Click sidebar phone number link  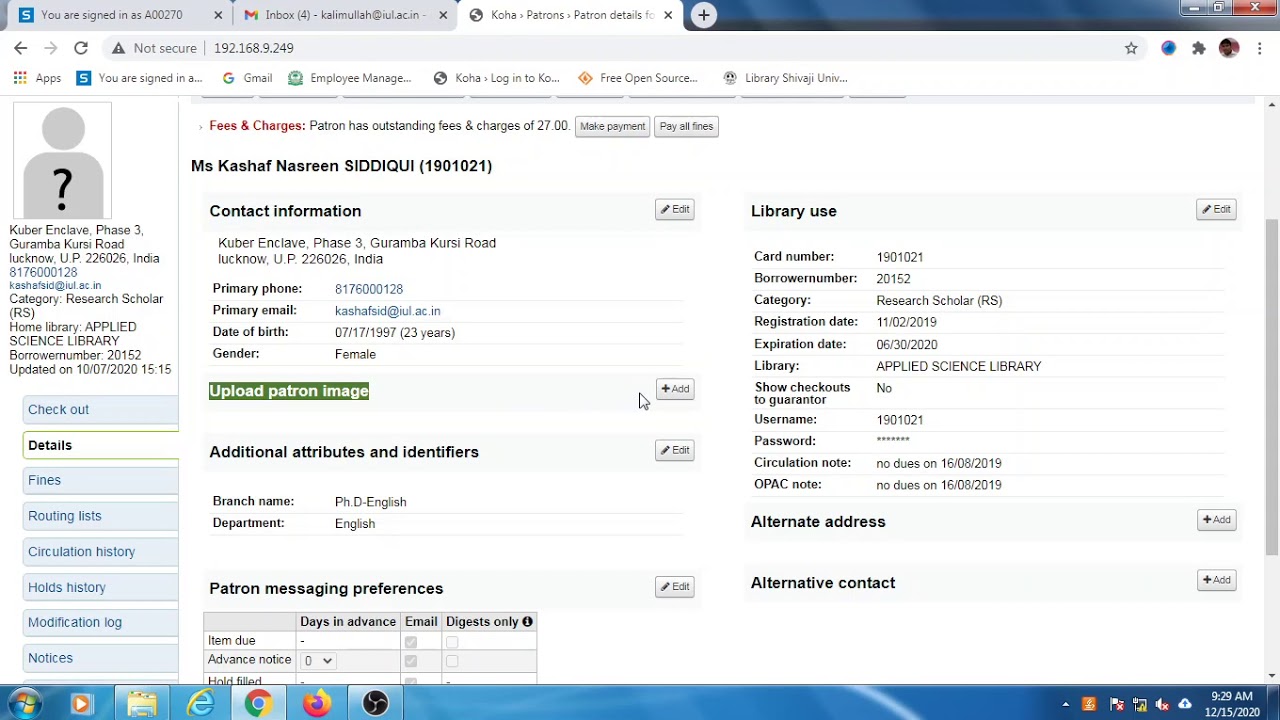(43, 272)
